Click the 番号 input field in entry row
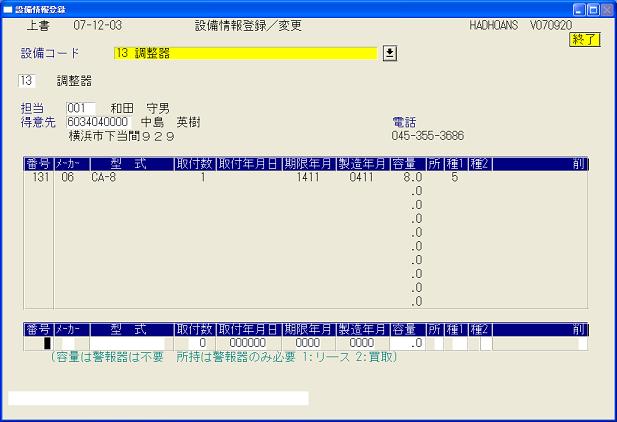The image size is (617, 422). pos(38,344)
